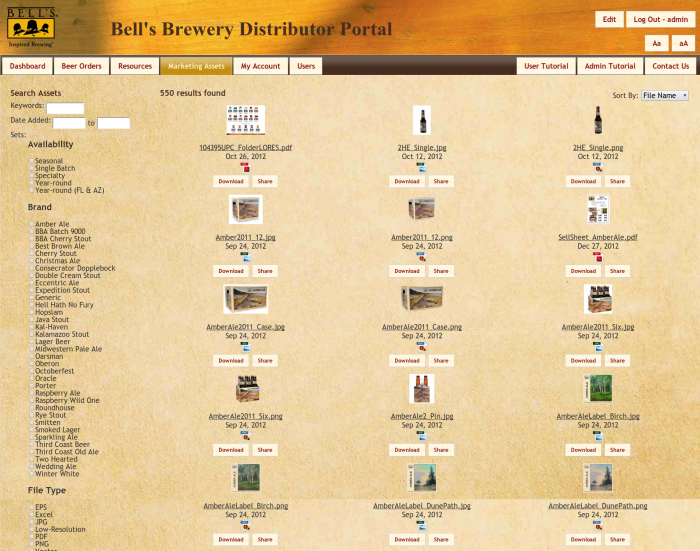The width and height of the screenshot is (700, 551).
Task: Click PNG file type icon under AmberAle2011_Six.png
Action: pyautogui.click(x=246, y=436)
